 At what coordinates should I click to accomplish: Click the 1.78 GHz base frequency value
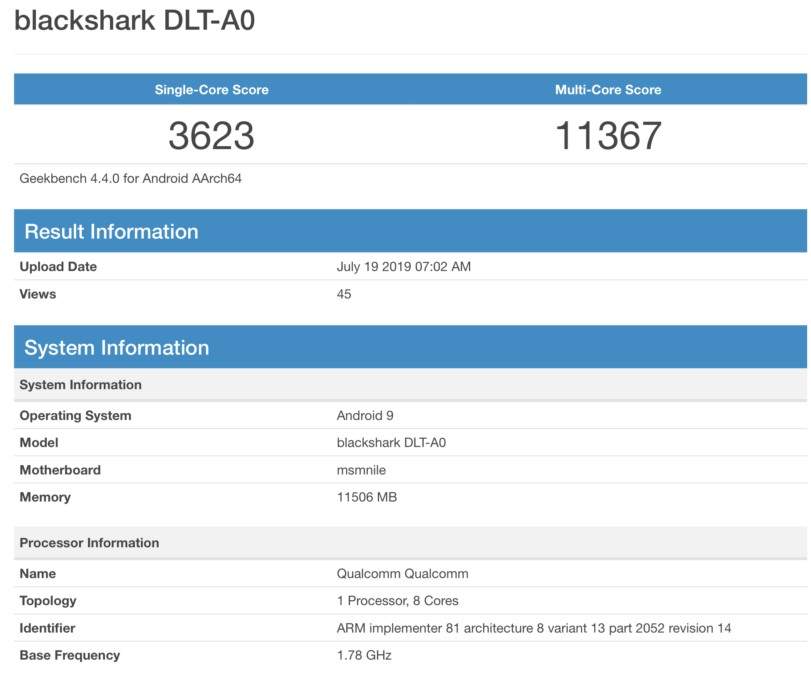[x=364, y=655]
